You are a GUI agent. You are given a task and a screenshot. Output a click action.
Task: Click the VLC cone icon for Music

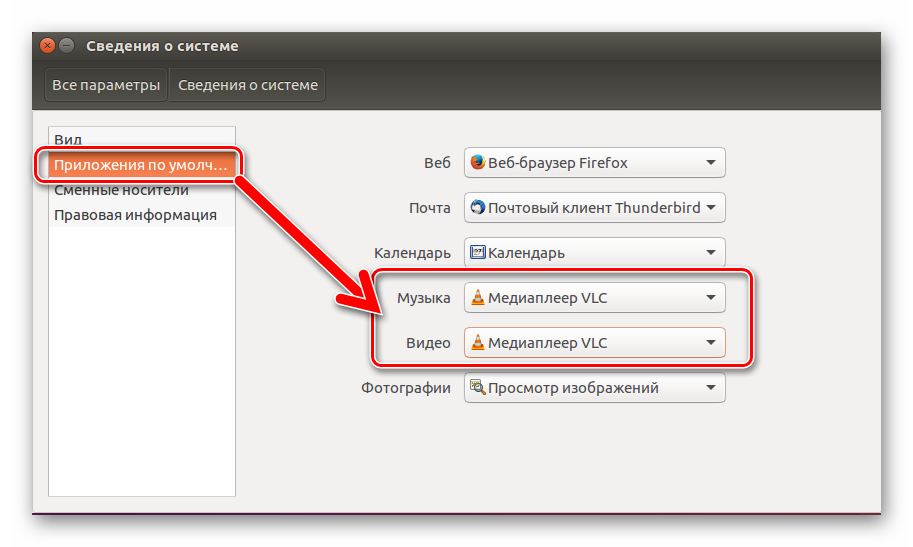click(477, 297)
